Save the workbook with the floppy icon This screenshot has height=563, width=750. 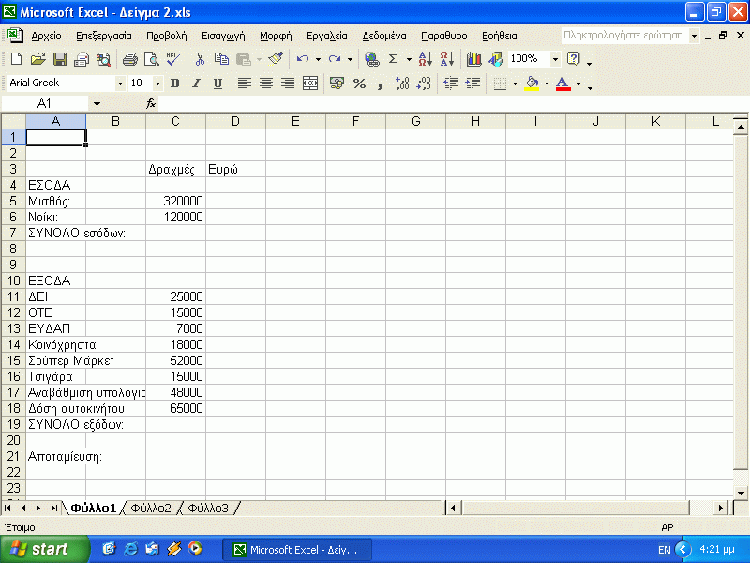click(x=60, y=59)
